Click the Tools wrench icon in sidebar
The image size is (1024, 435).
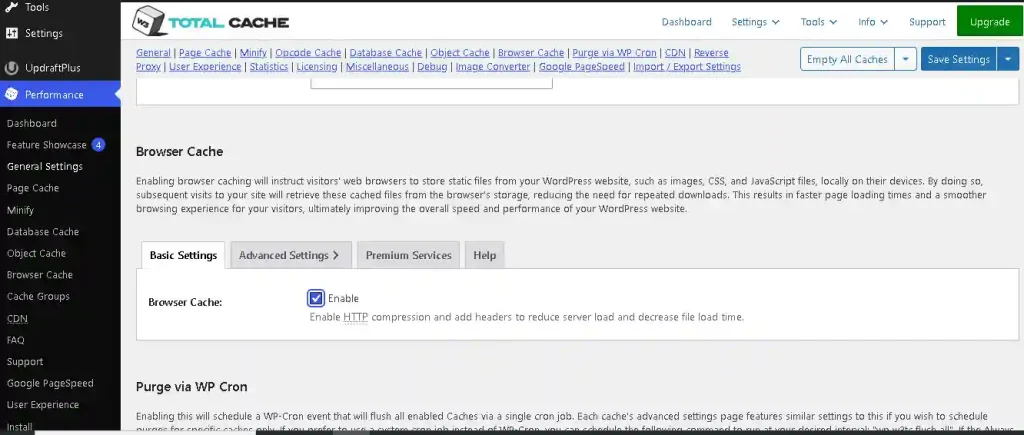[x=11, y=8]
